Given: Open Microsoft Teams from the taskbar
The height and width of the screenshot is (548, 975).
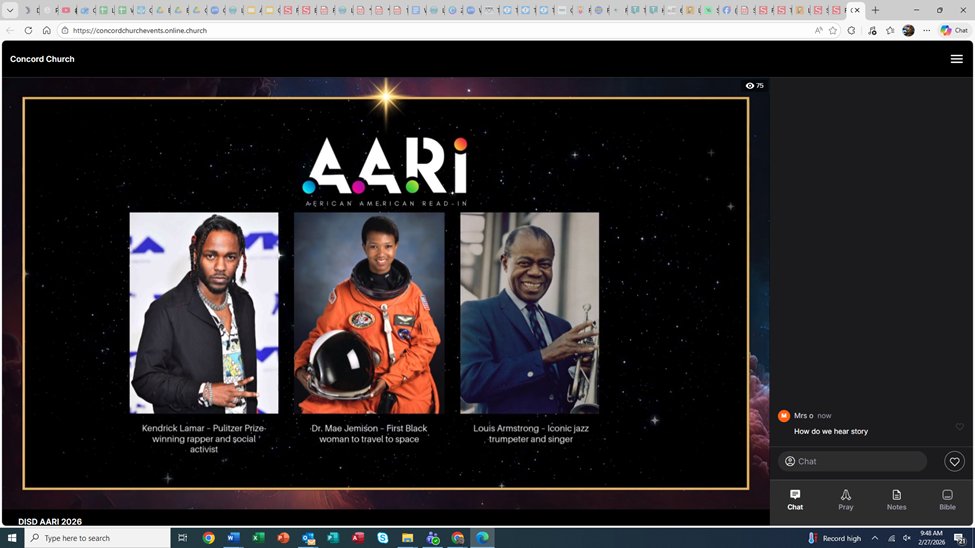Looking at the screenshot, I should point(433,538).
